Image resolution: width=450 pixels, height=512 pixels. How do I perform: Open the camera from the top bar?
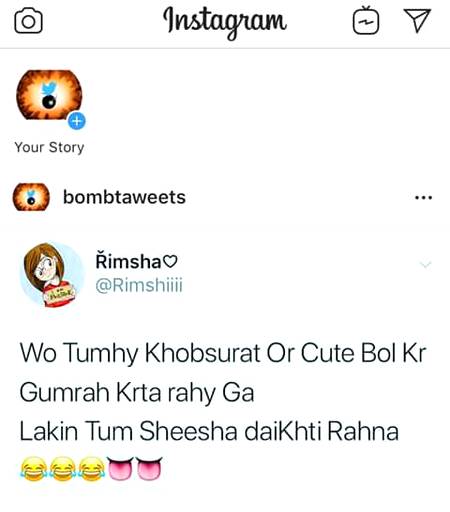[x=28, y=21]
